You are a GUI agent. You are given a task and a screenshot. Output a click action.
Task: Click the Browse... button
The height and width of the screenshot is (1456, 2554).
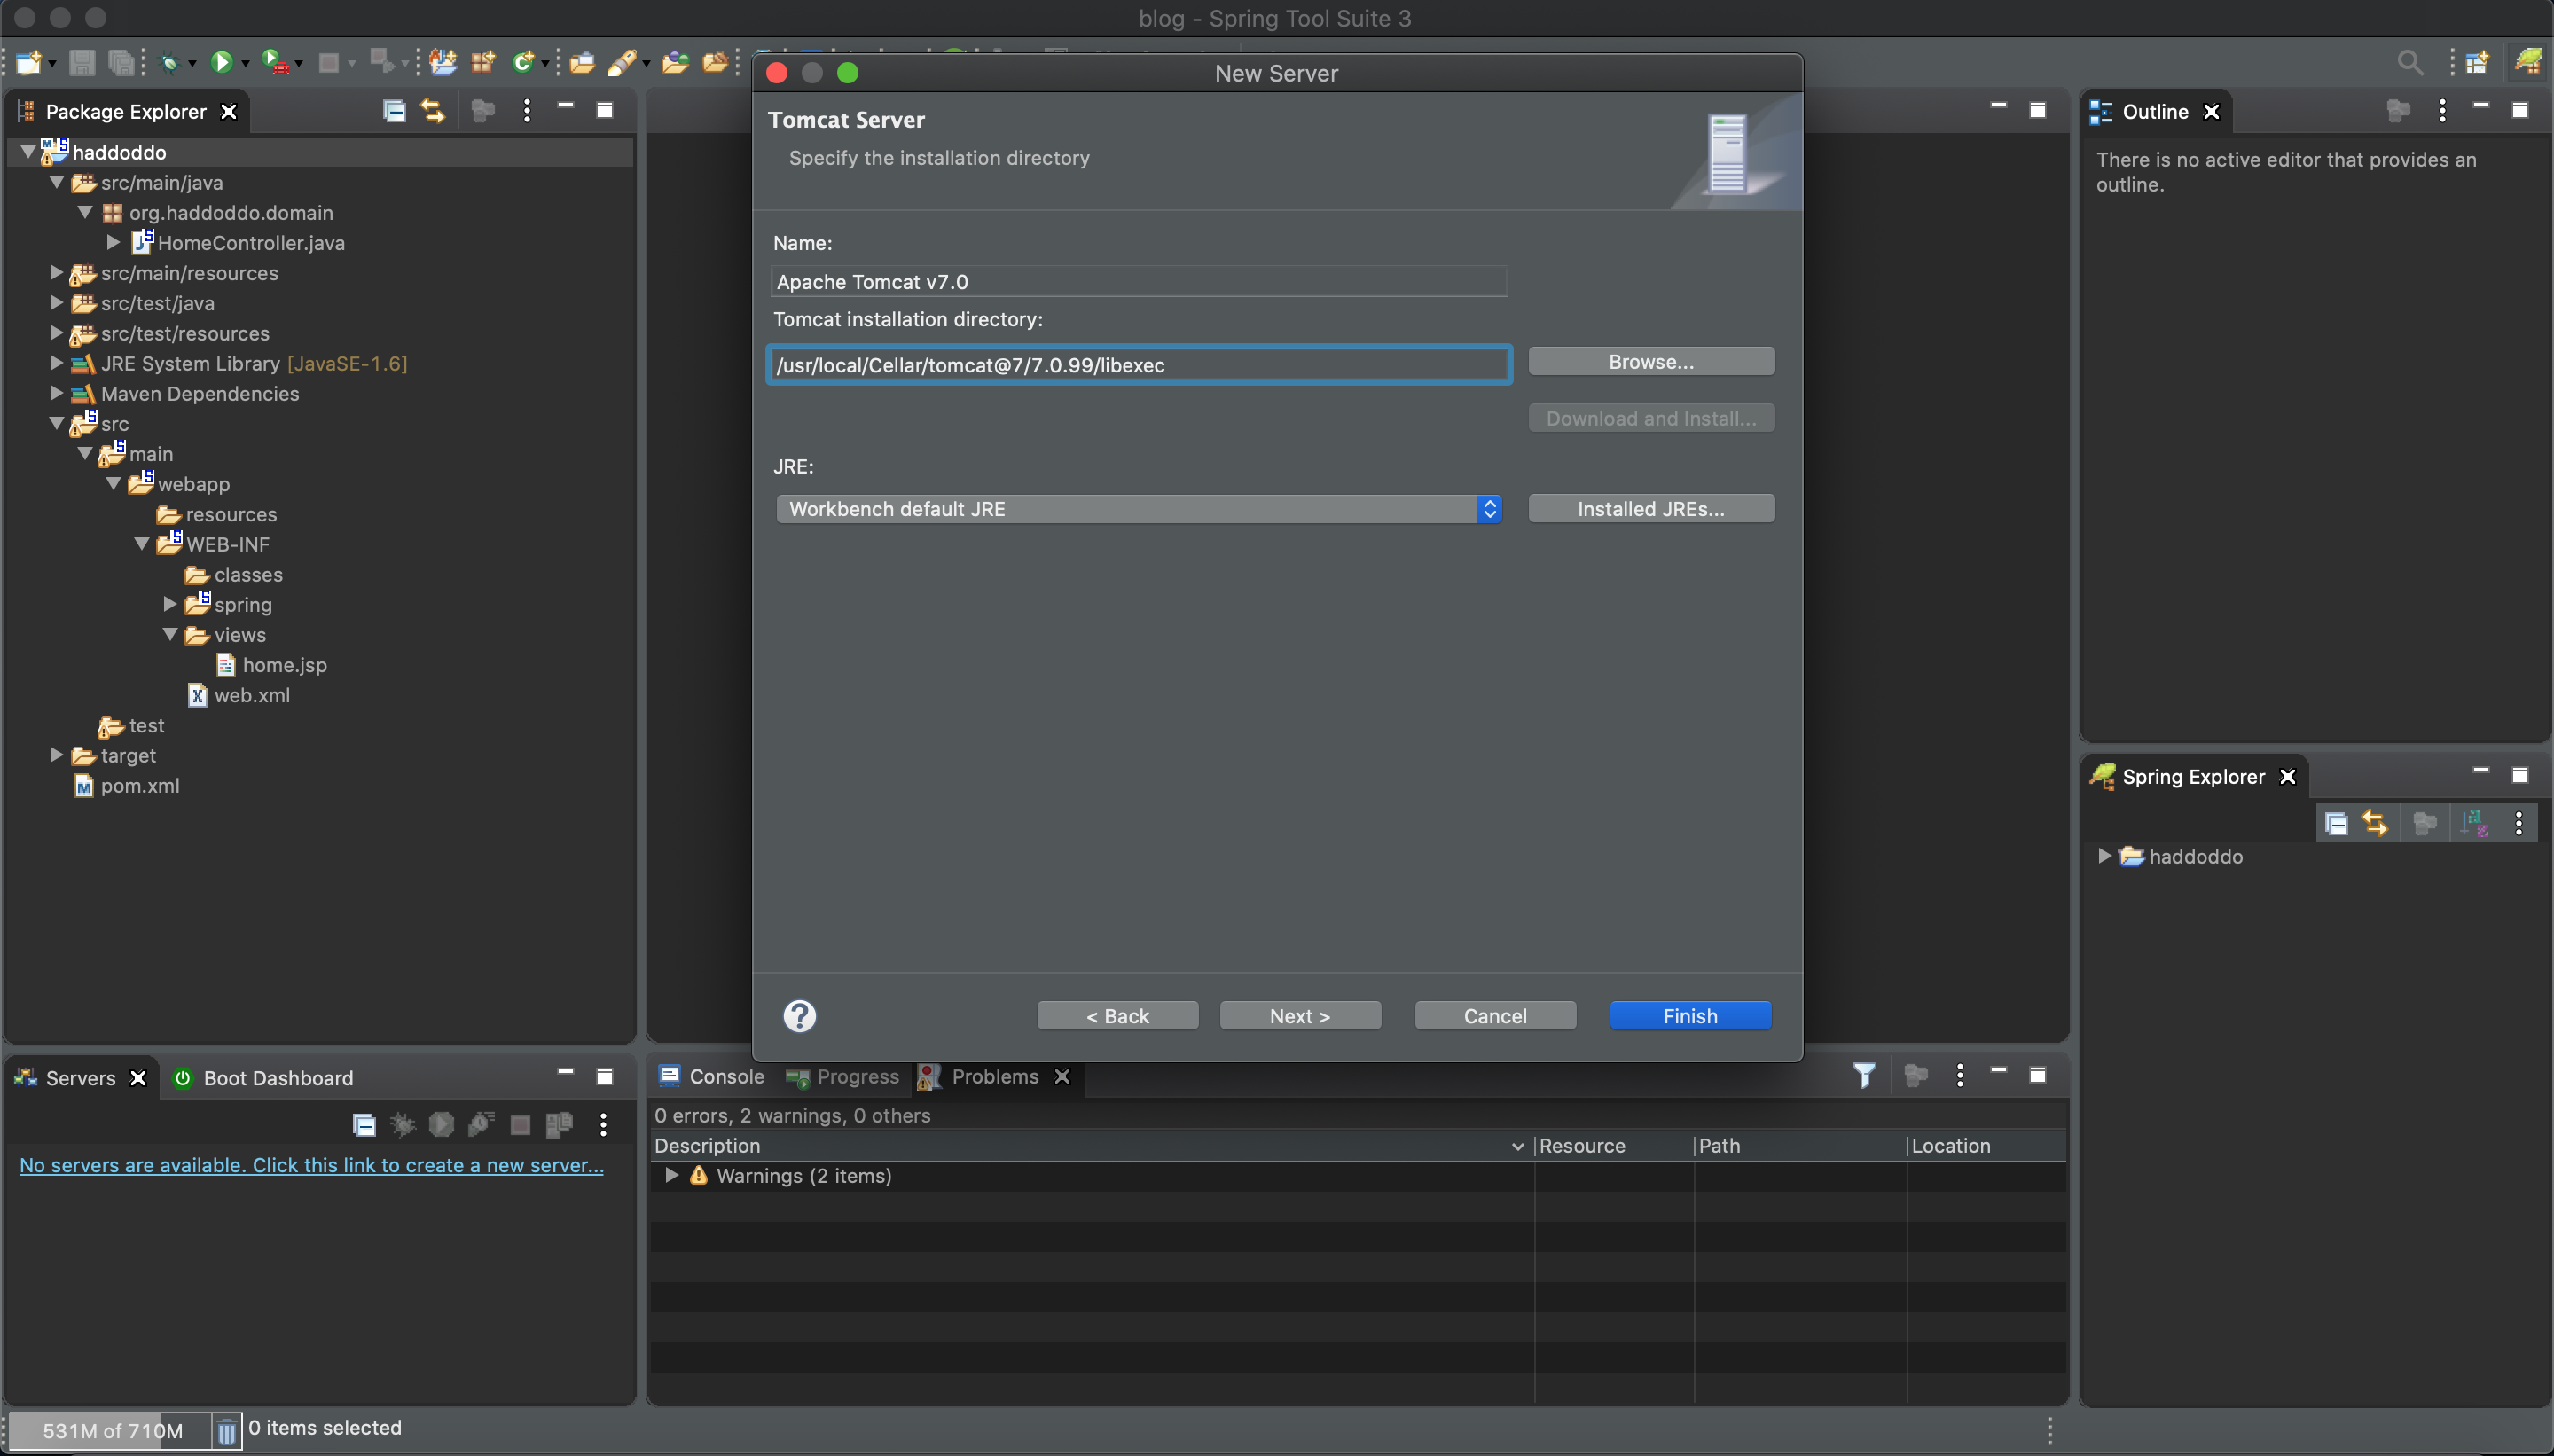click(1650, 362)
